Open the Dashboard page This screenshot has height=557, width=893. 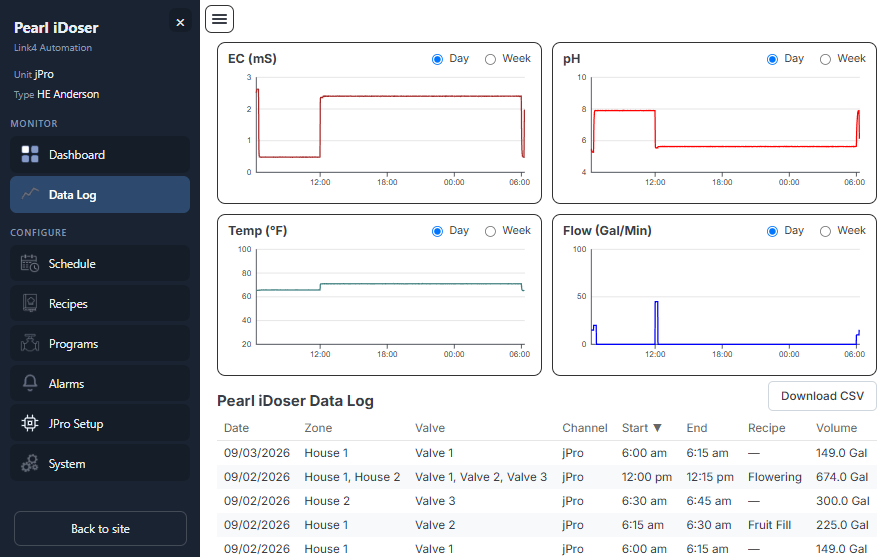[100, 154]
